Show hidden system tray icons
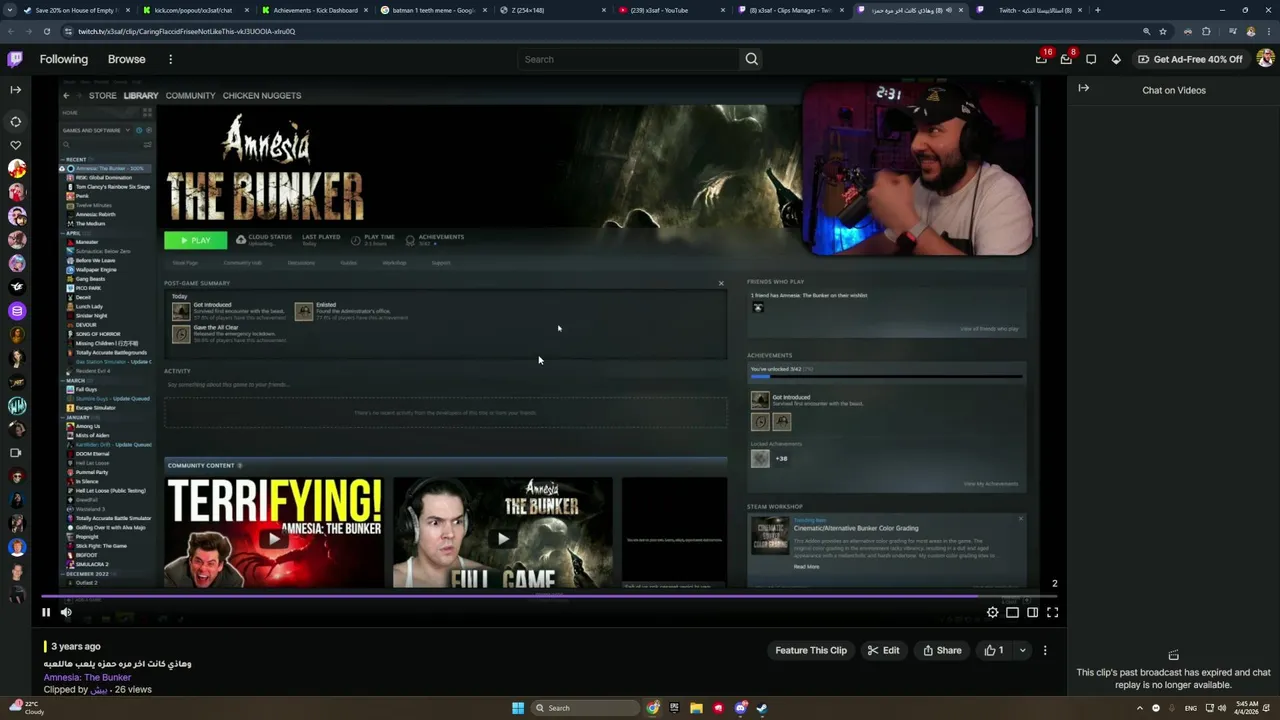 tap(1139, 708)
